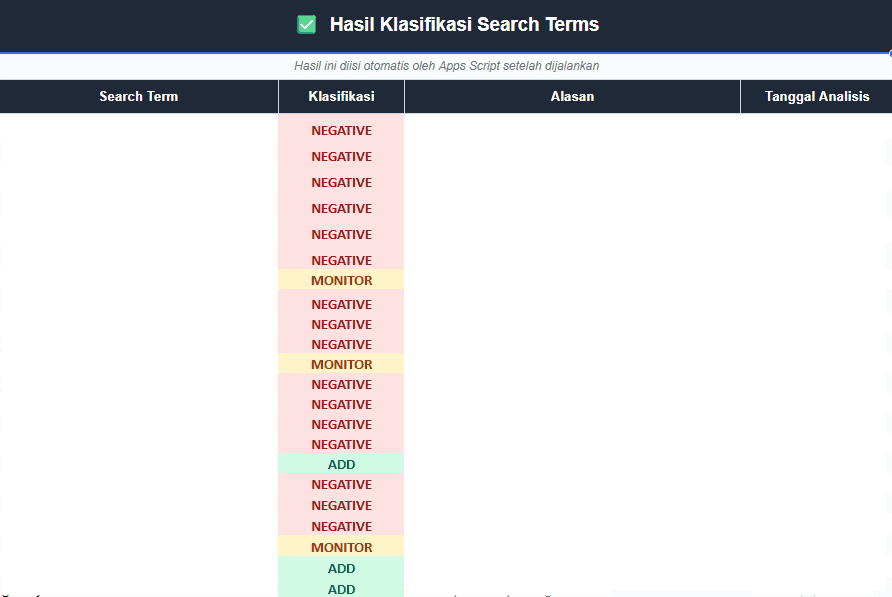Select the 'Klasifikasi' column header
Viewport: 892px width, 597px height.
tap(341, 96)
